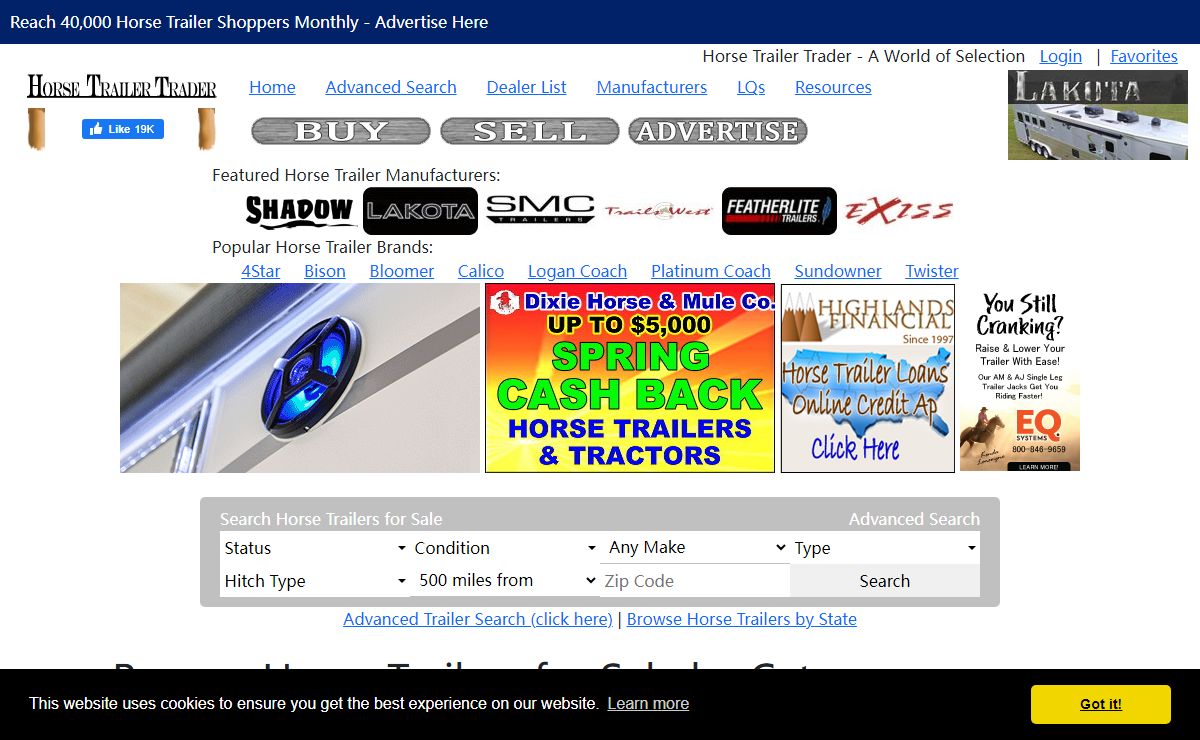The height and width of the screenshot is (740, 1200).
Task: Open the Resources nav link
Action: tap(833, 87)
